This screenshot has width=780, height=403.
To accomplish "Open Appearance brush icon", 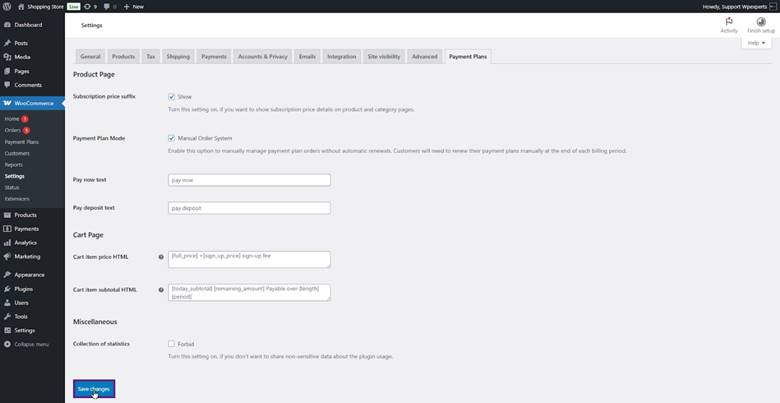I will (x=7, y=275).
